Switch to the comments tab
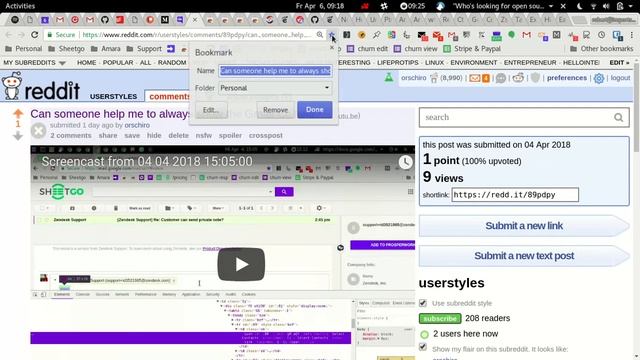This screenshot has height=360, width=640. click(x=167, y=96)
